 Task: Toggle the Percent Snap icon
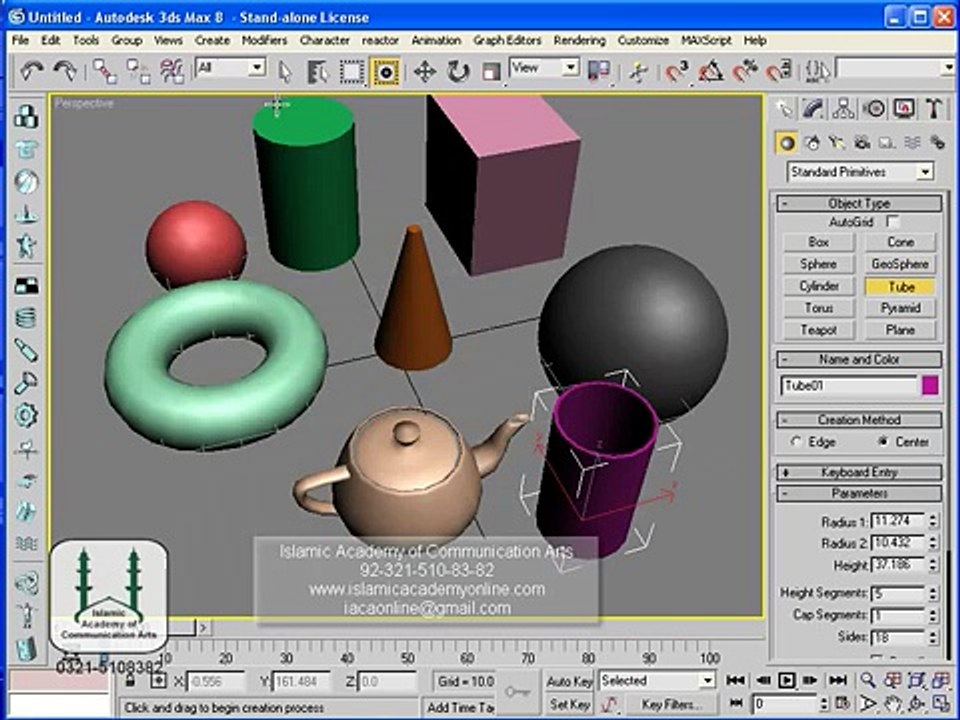(745, 72)
